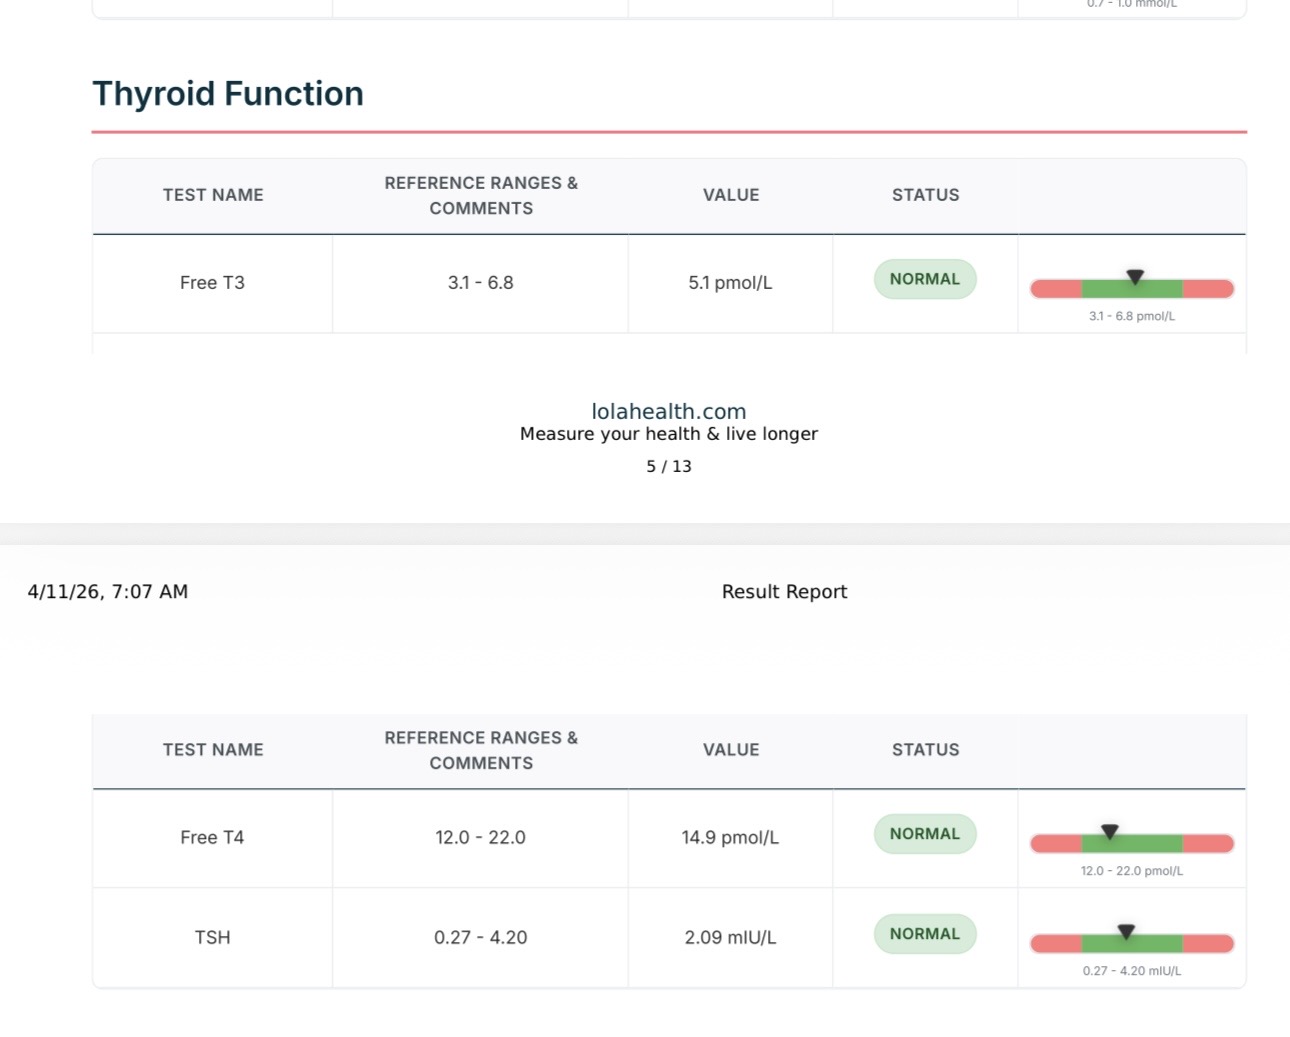Click the 0.27 - 4.20 reference range cell
Screen dimensions: 1290x1037
click(x=480, y=938)
